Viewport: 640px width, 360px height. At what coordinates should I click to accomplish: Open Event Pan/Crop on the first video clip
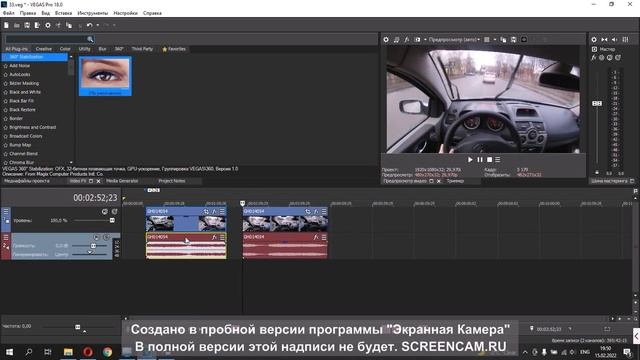point(206,211)
